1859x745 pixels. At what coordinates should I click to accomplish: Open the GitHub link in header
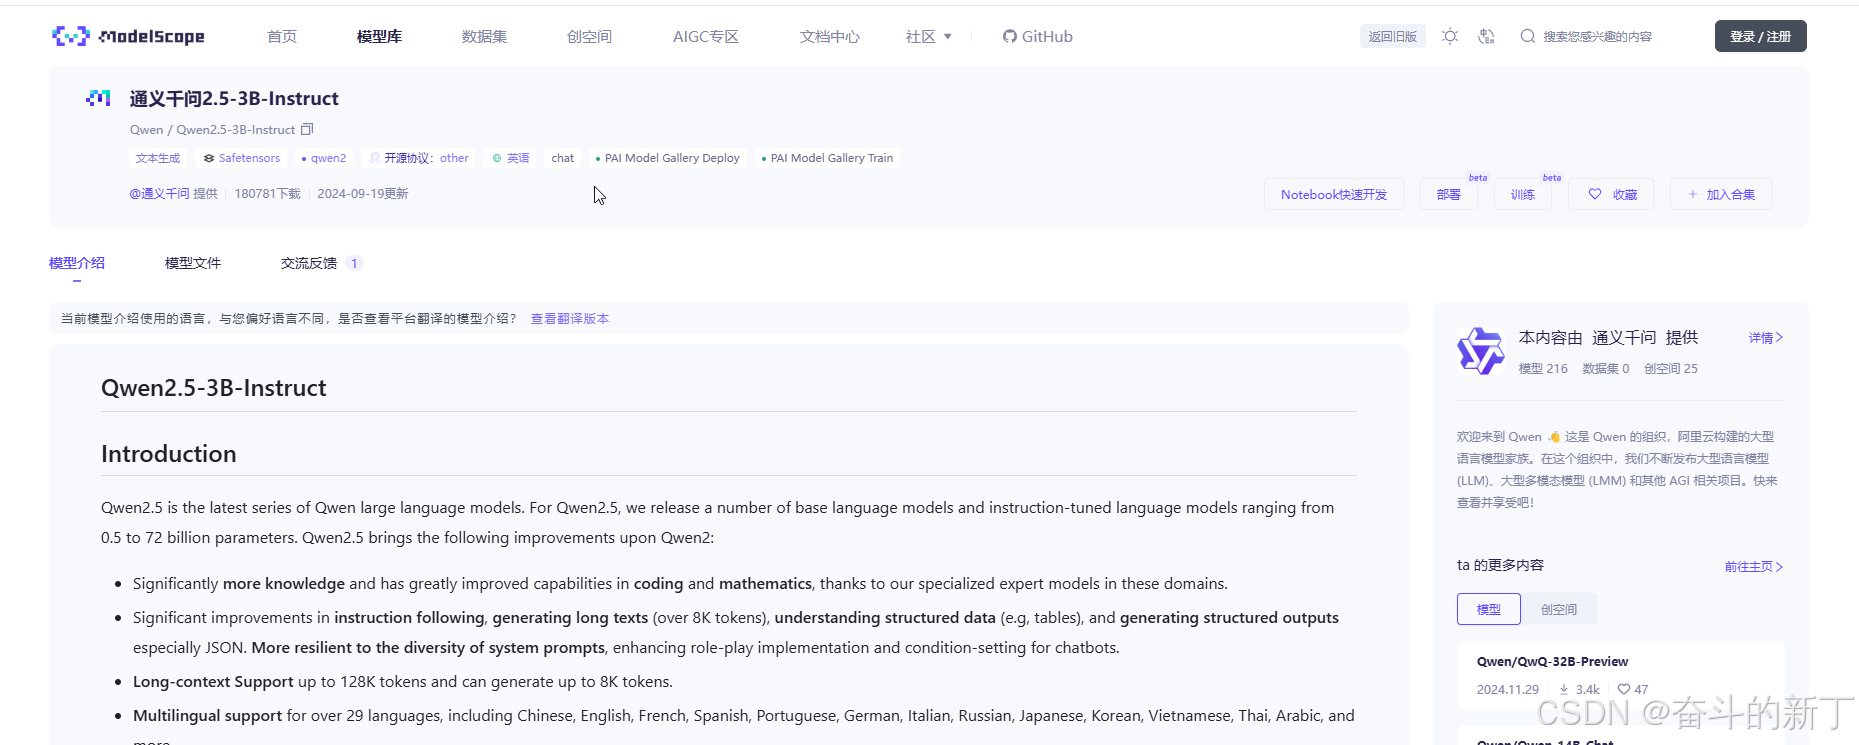point(1038,37)
